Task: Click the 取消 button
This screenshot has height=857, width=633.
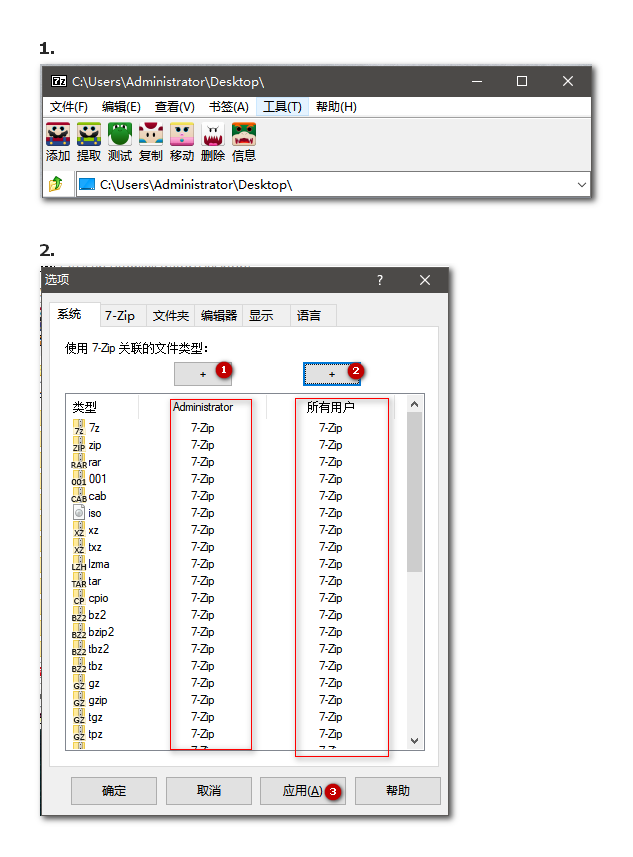Action: pos(209,791)
